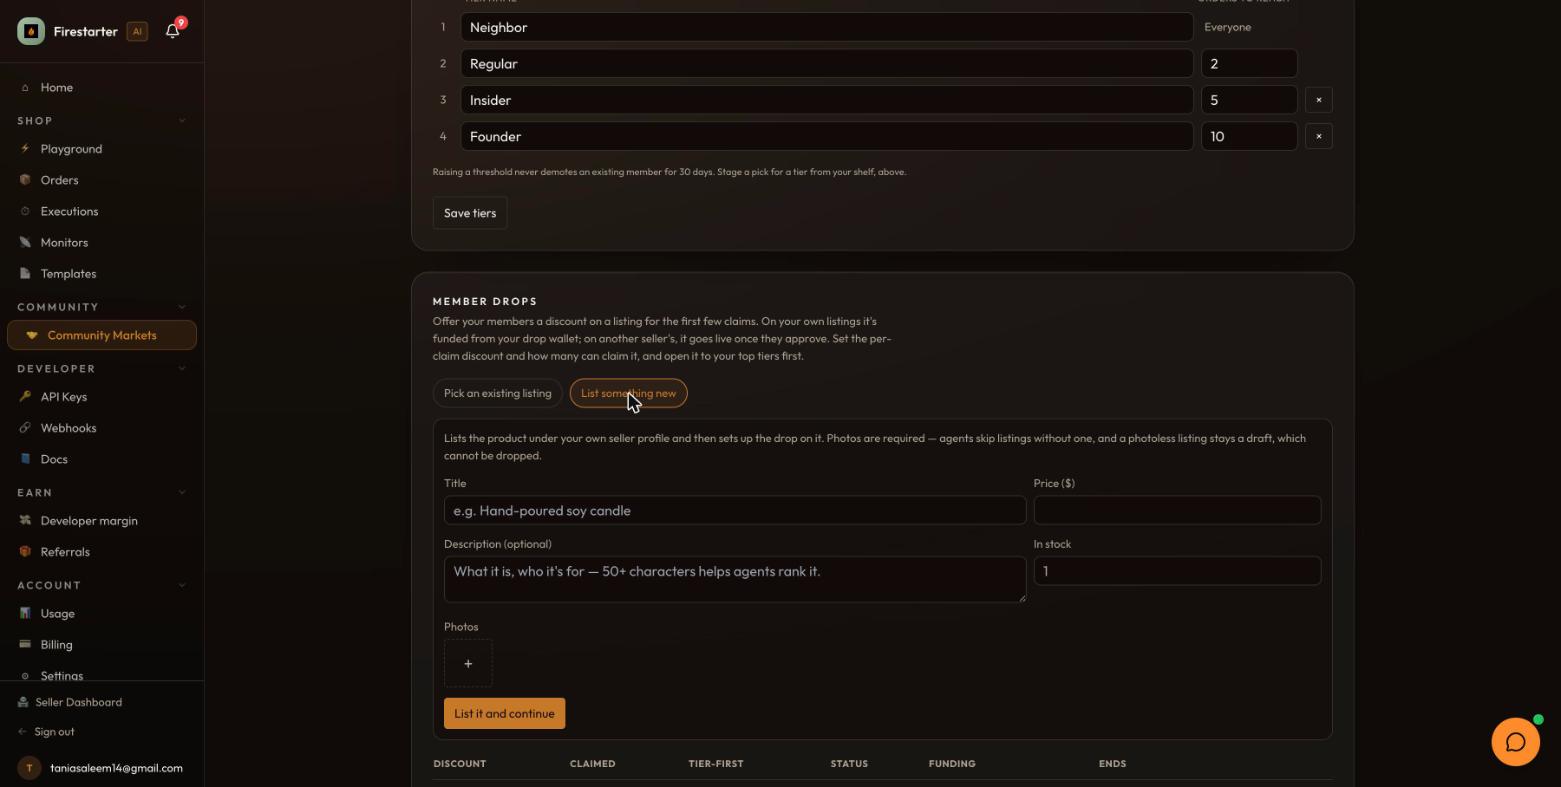Open Seller Dashboard link
Image resolution: width=1561 pixels, height=787 pixels.
pyautogui.click(x=78, y=702)
